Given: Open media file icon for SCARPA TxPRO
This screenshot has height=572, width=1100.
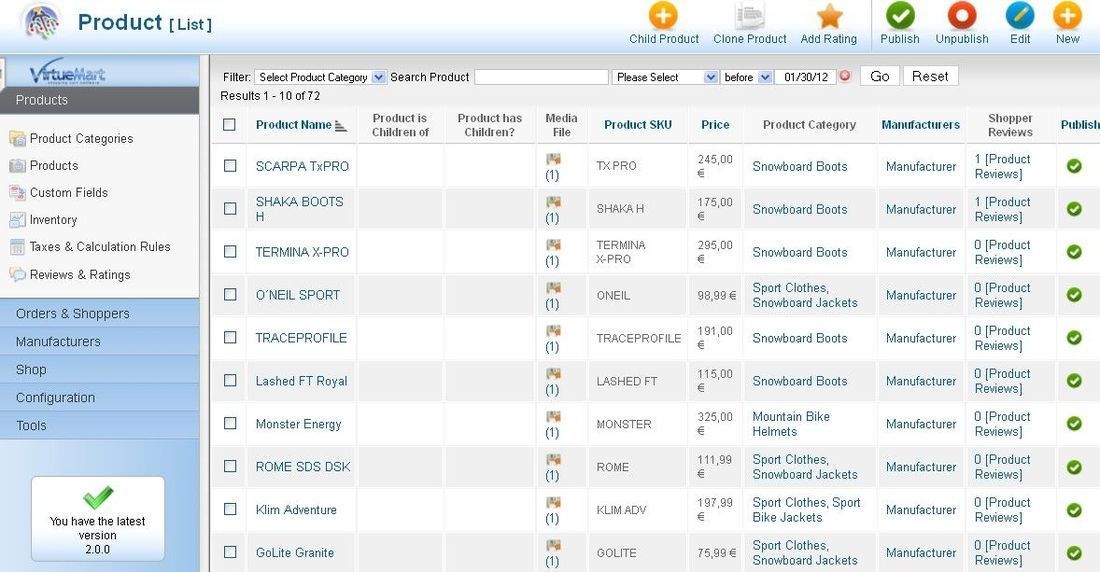Looking at the screenshot, I should point(554,159).
